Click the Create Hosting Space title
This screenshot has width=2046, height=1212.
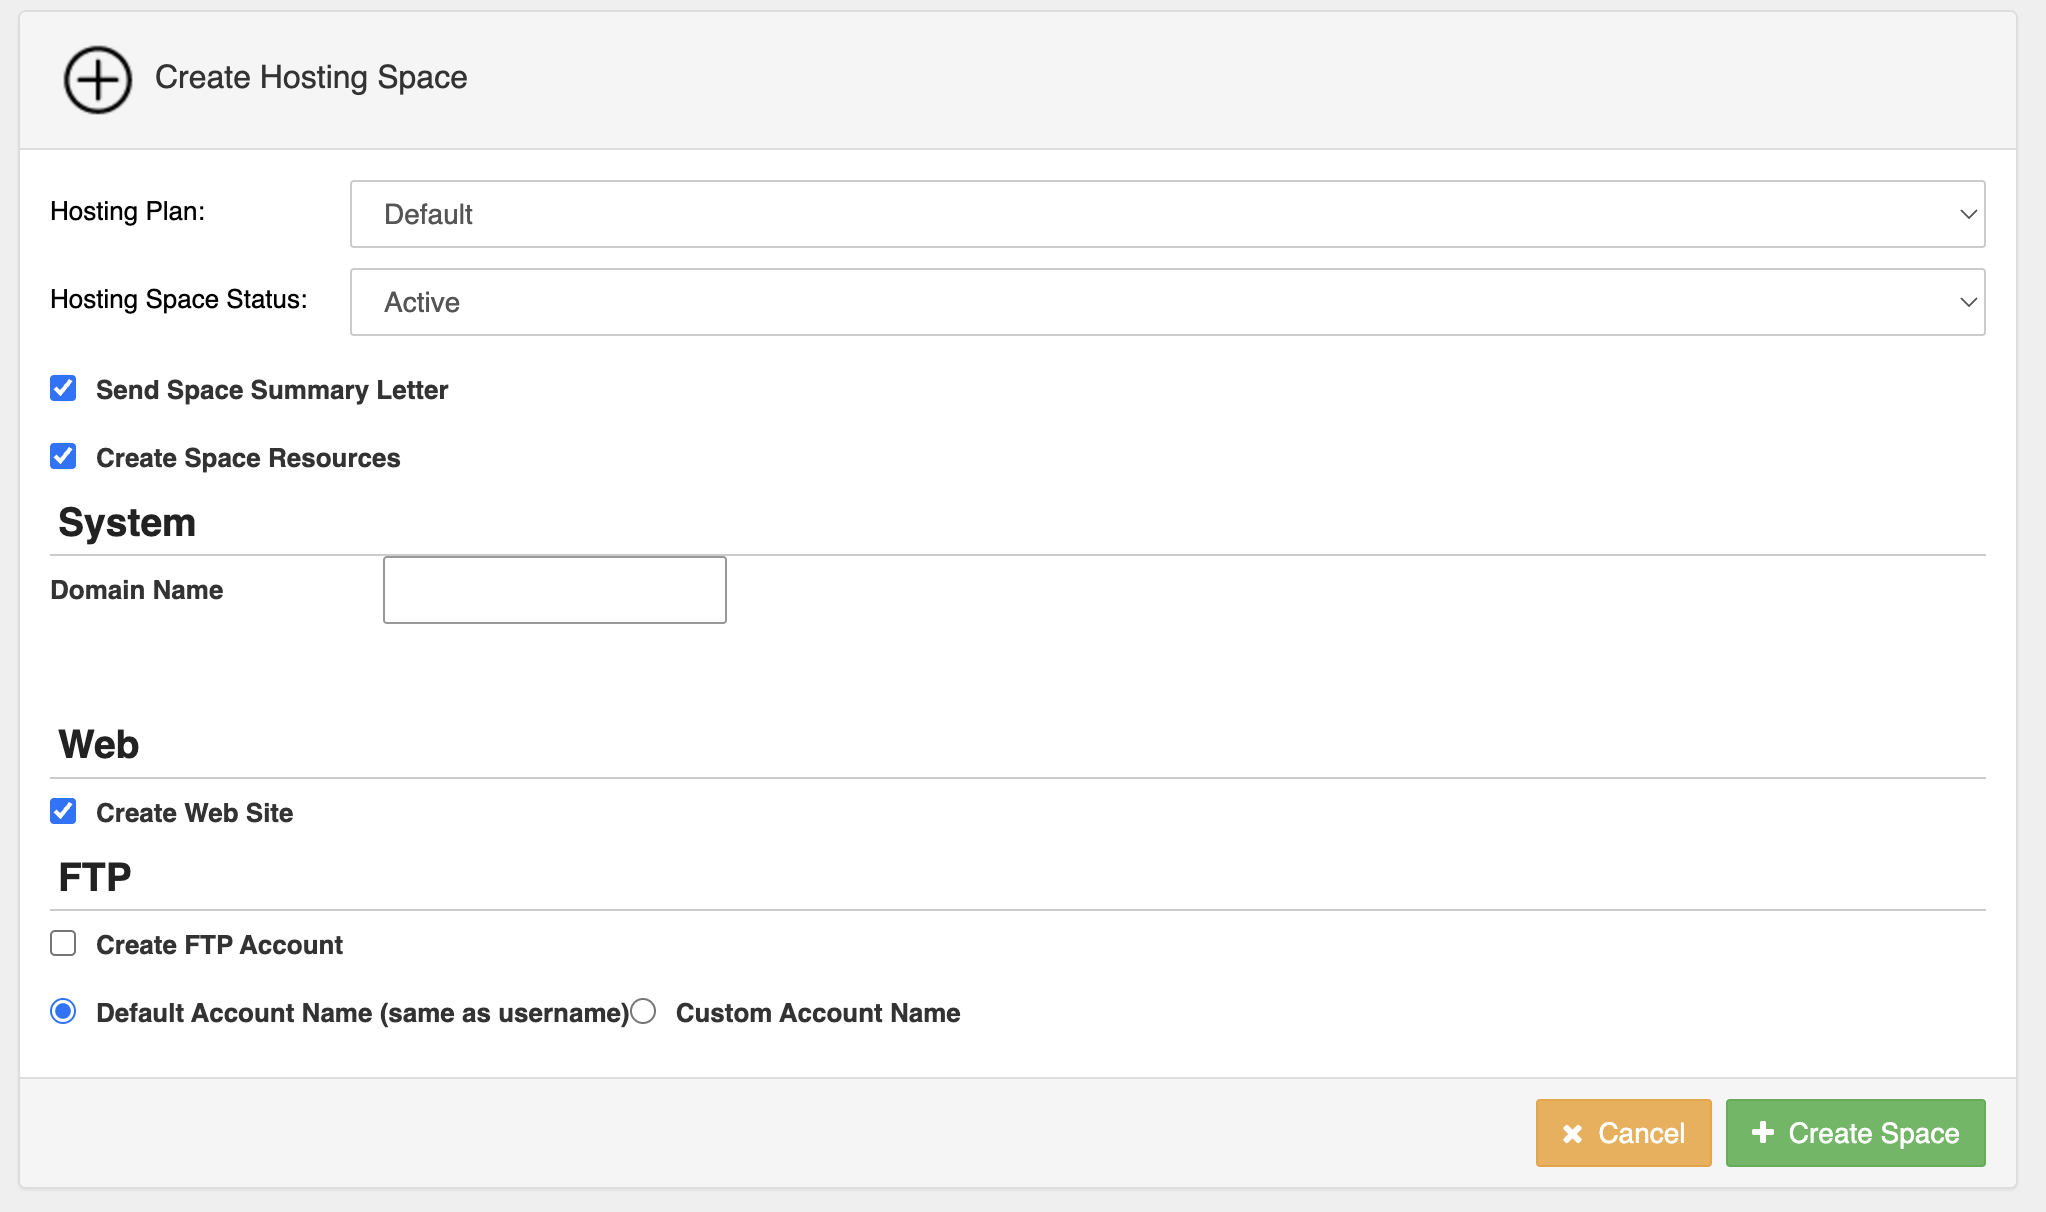311,78
